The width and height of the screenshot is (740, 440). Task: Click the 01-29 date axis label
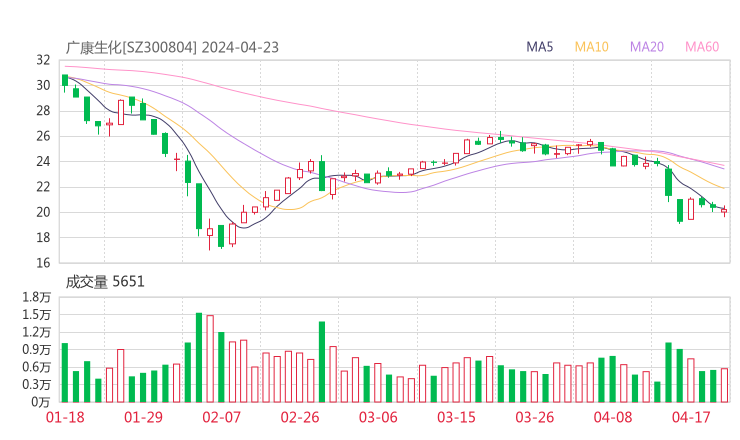point(143,417)
